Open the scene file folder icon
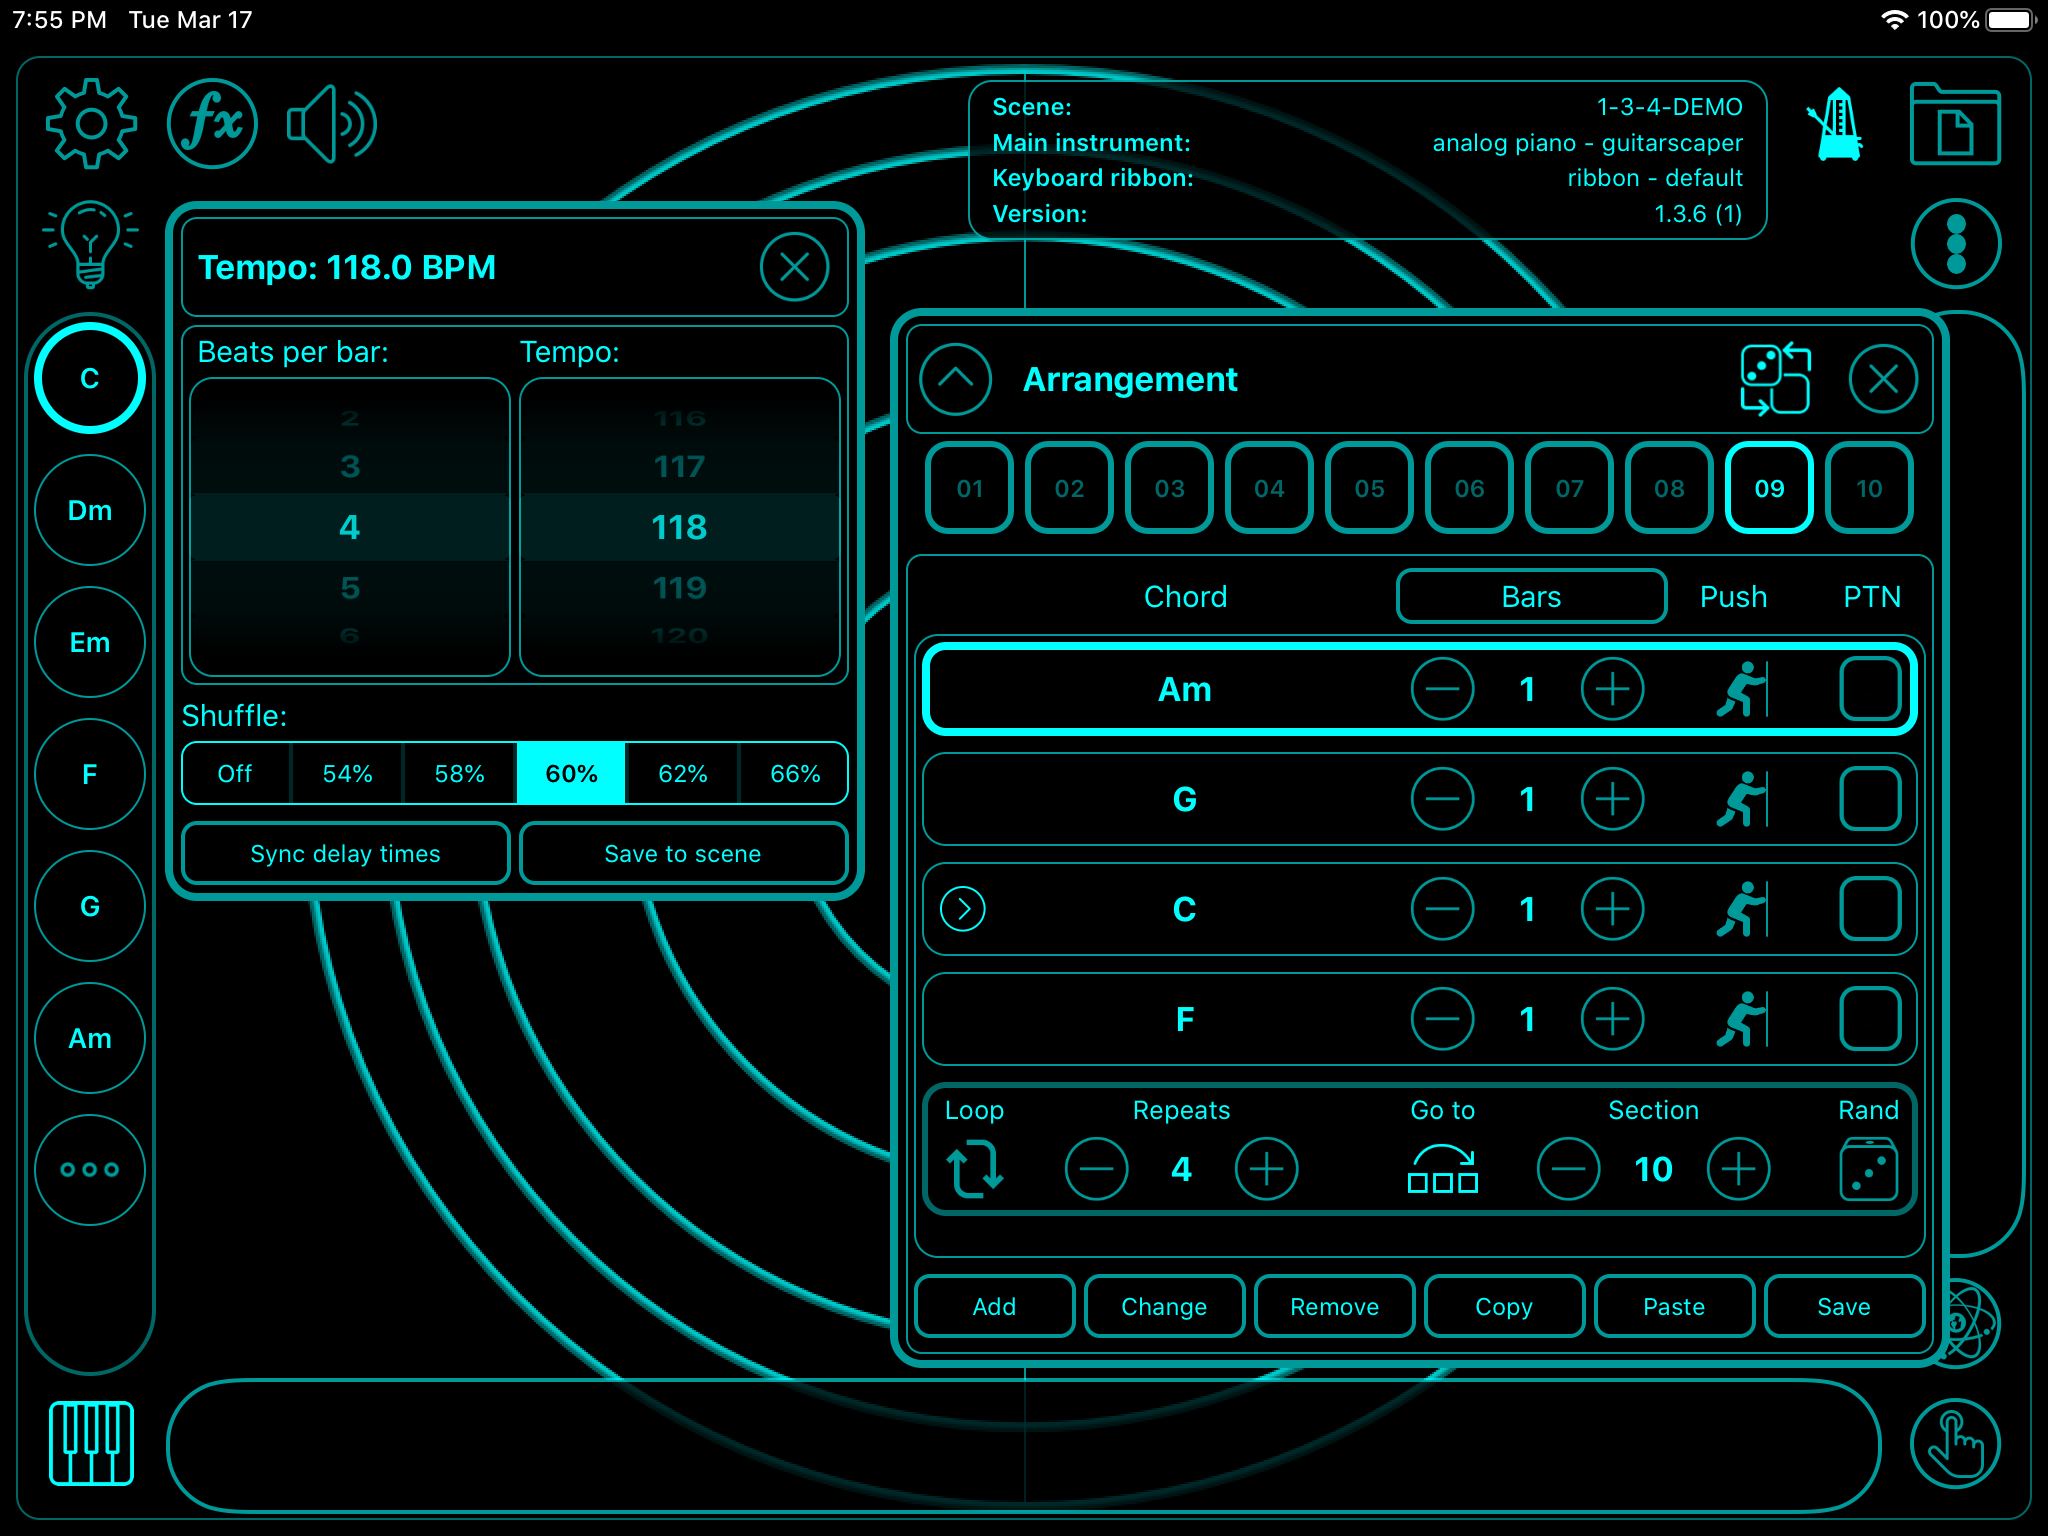This screenshot has width=2048, height=1536. pyautogui.click(x=1954, y=125)
